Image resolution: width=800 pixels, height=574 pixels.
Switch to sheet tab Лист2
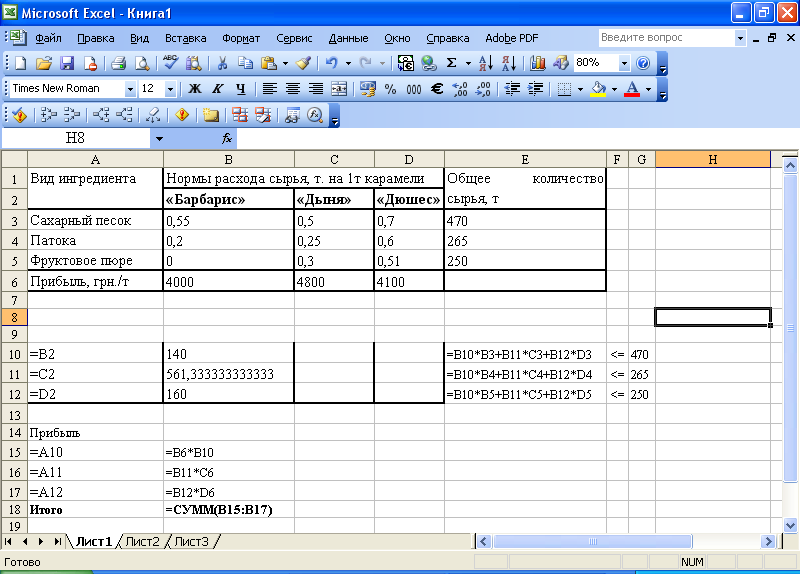[142, 542]
